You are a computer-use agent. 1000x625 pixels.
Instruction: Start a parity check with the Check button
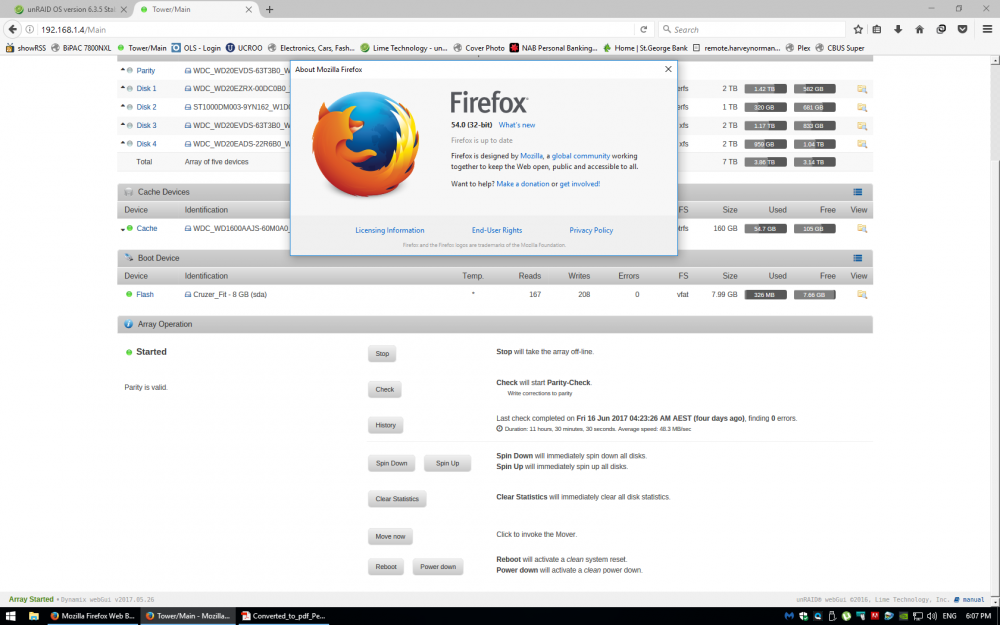[385, 390]
